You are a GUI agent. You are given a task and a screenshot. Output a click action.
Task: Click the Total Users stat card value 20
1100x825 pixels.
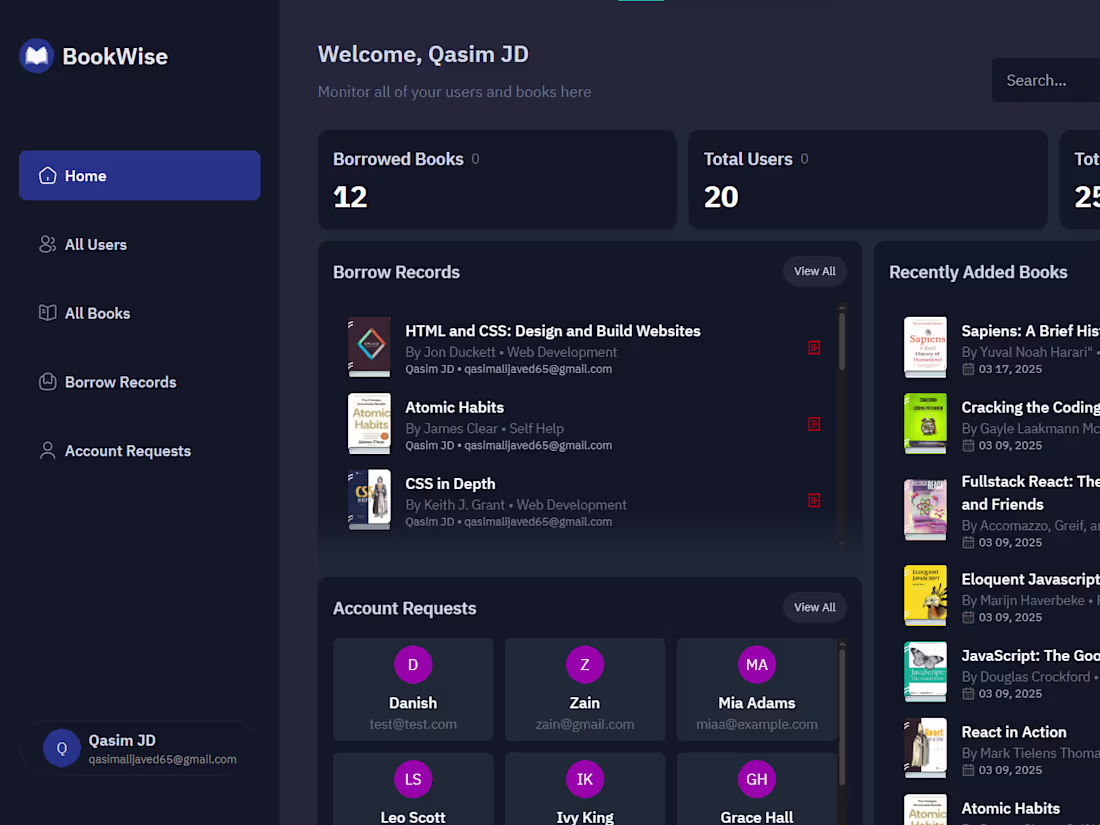(x=721, y=197)
